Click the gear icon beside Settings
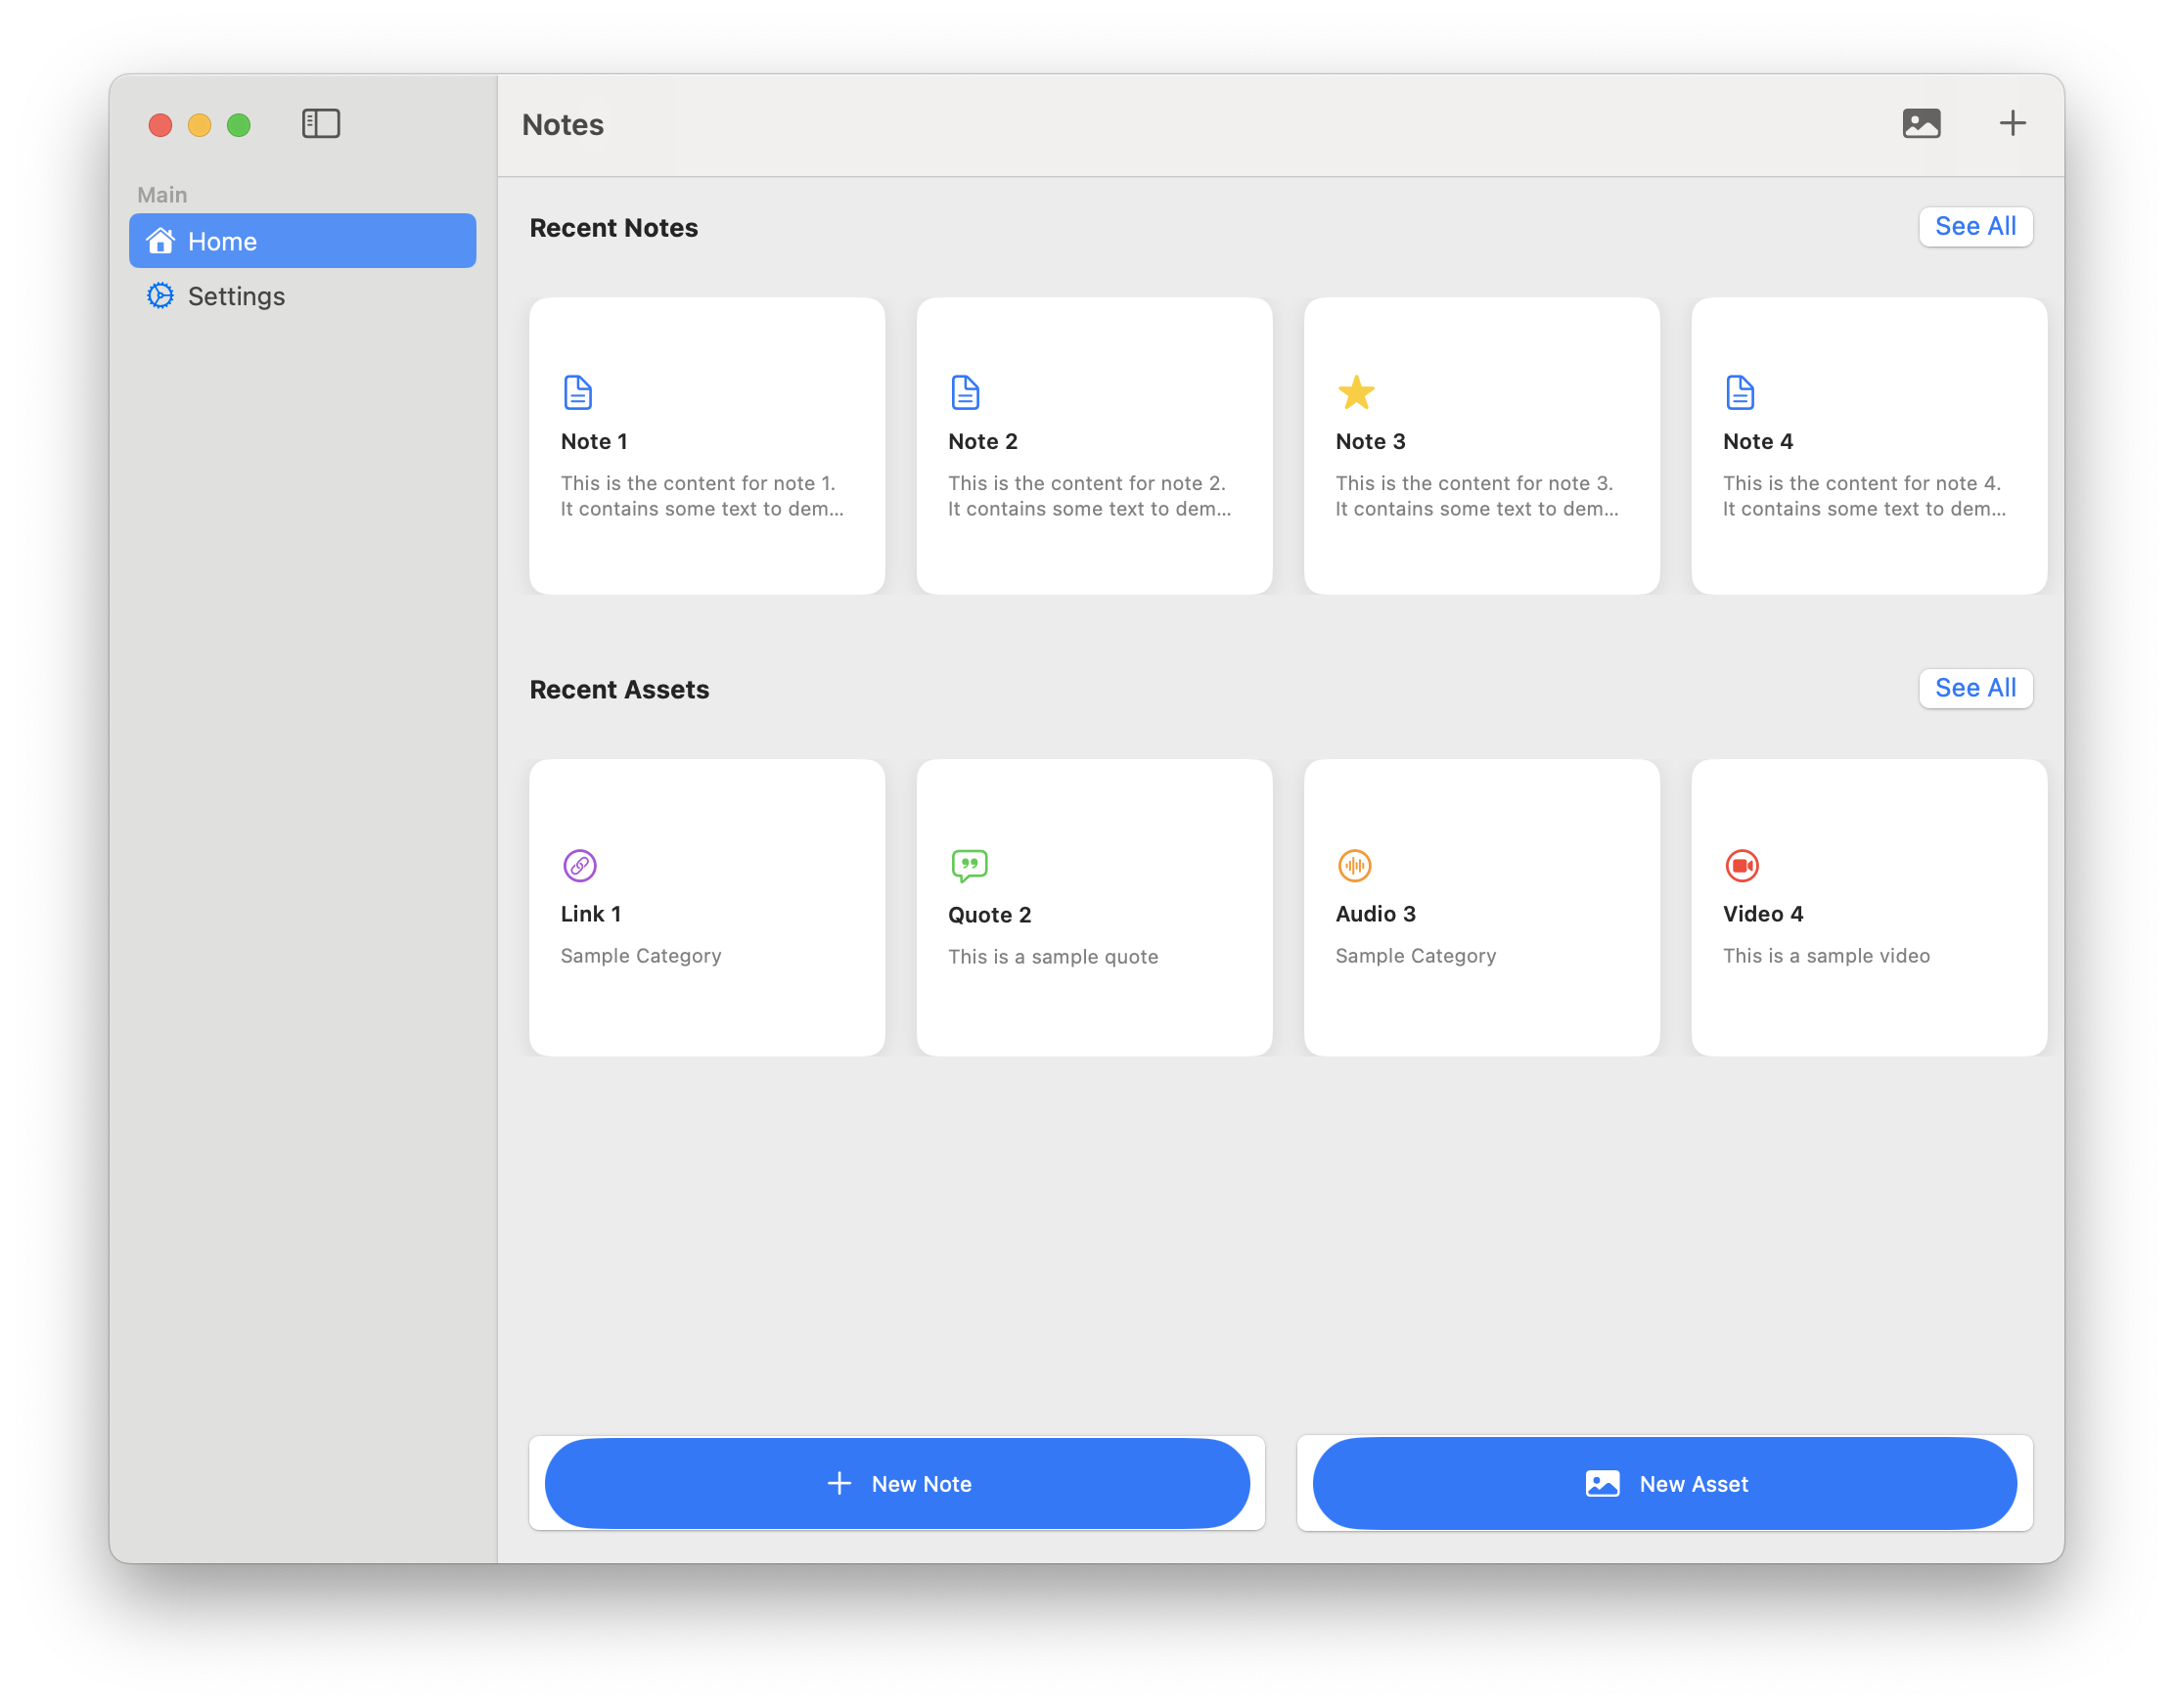2174x1708 pixels. [x=160, y=296]
